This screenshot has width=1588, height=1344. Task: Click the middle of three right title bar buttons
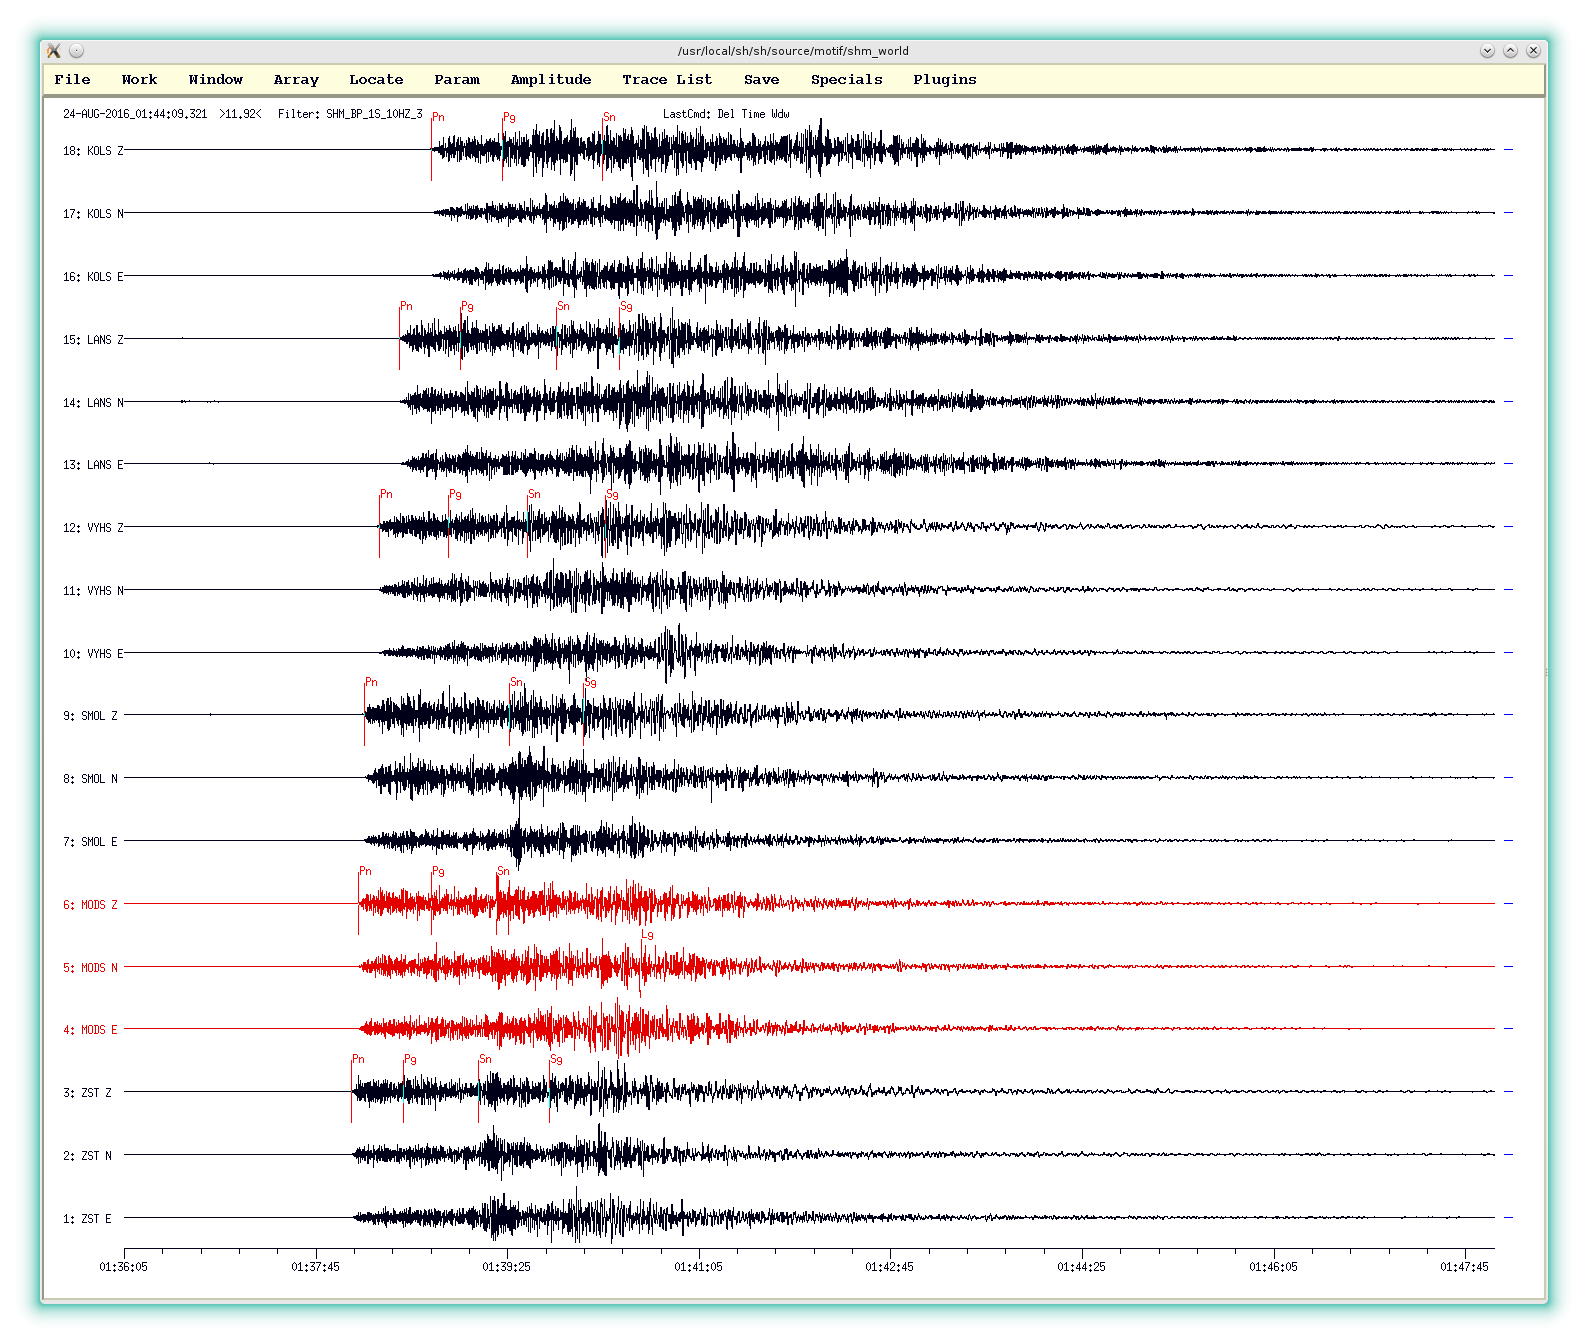[1510, 51]
